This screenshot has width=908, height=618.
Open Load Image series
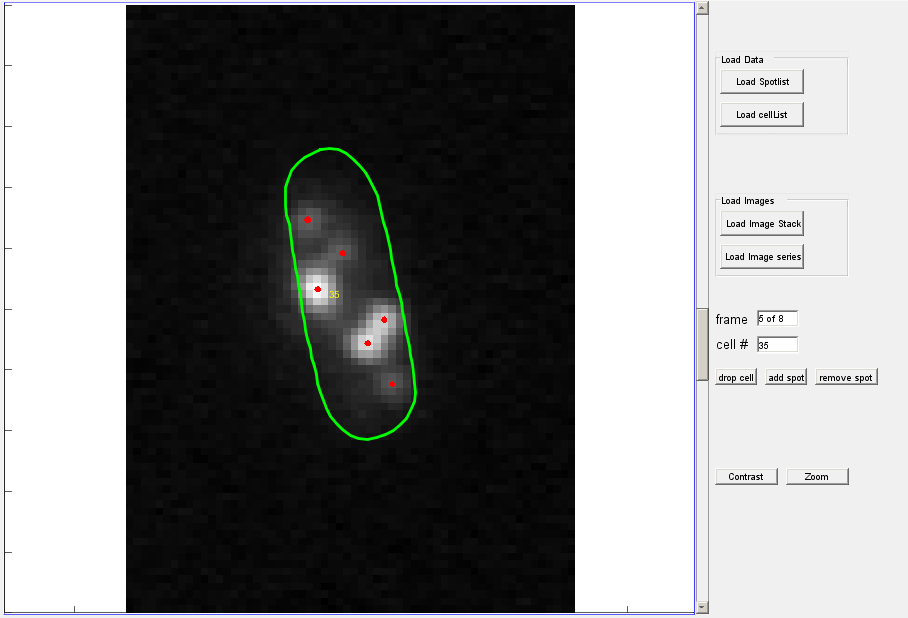coord(762,257)
